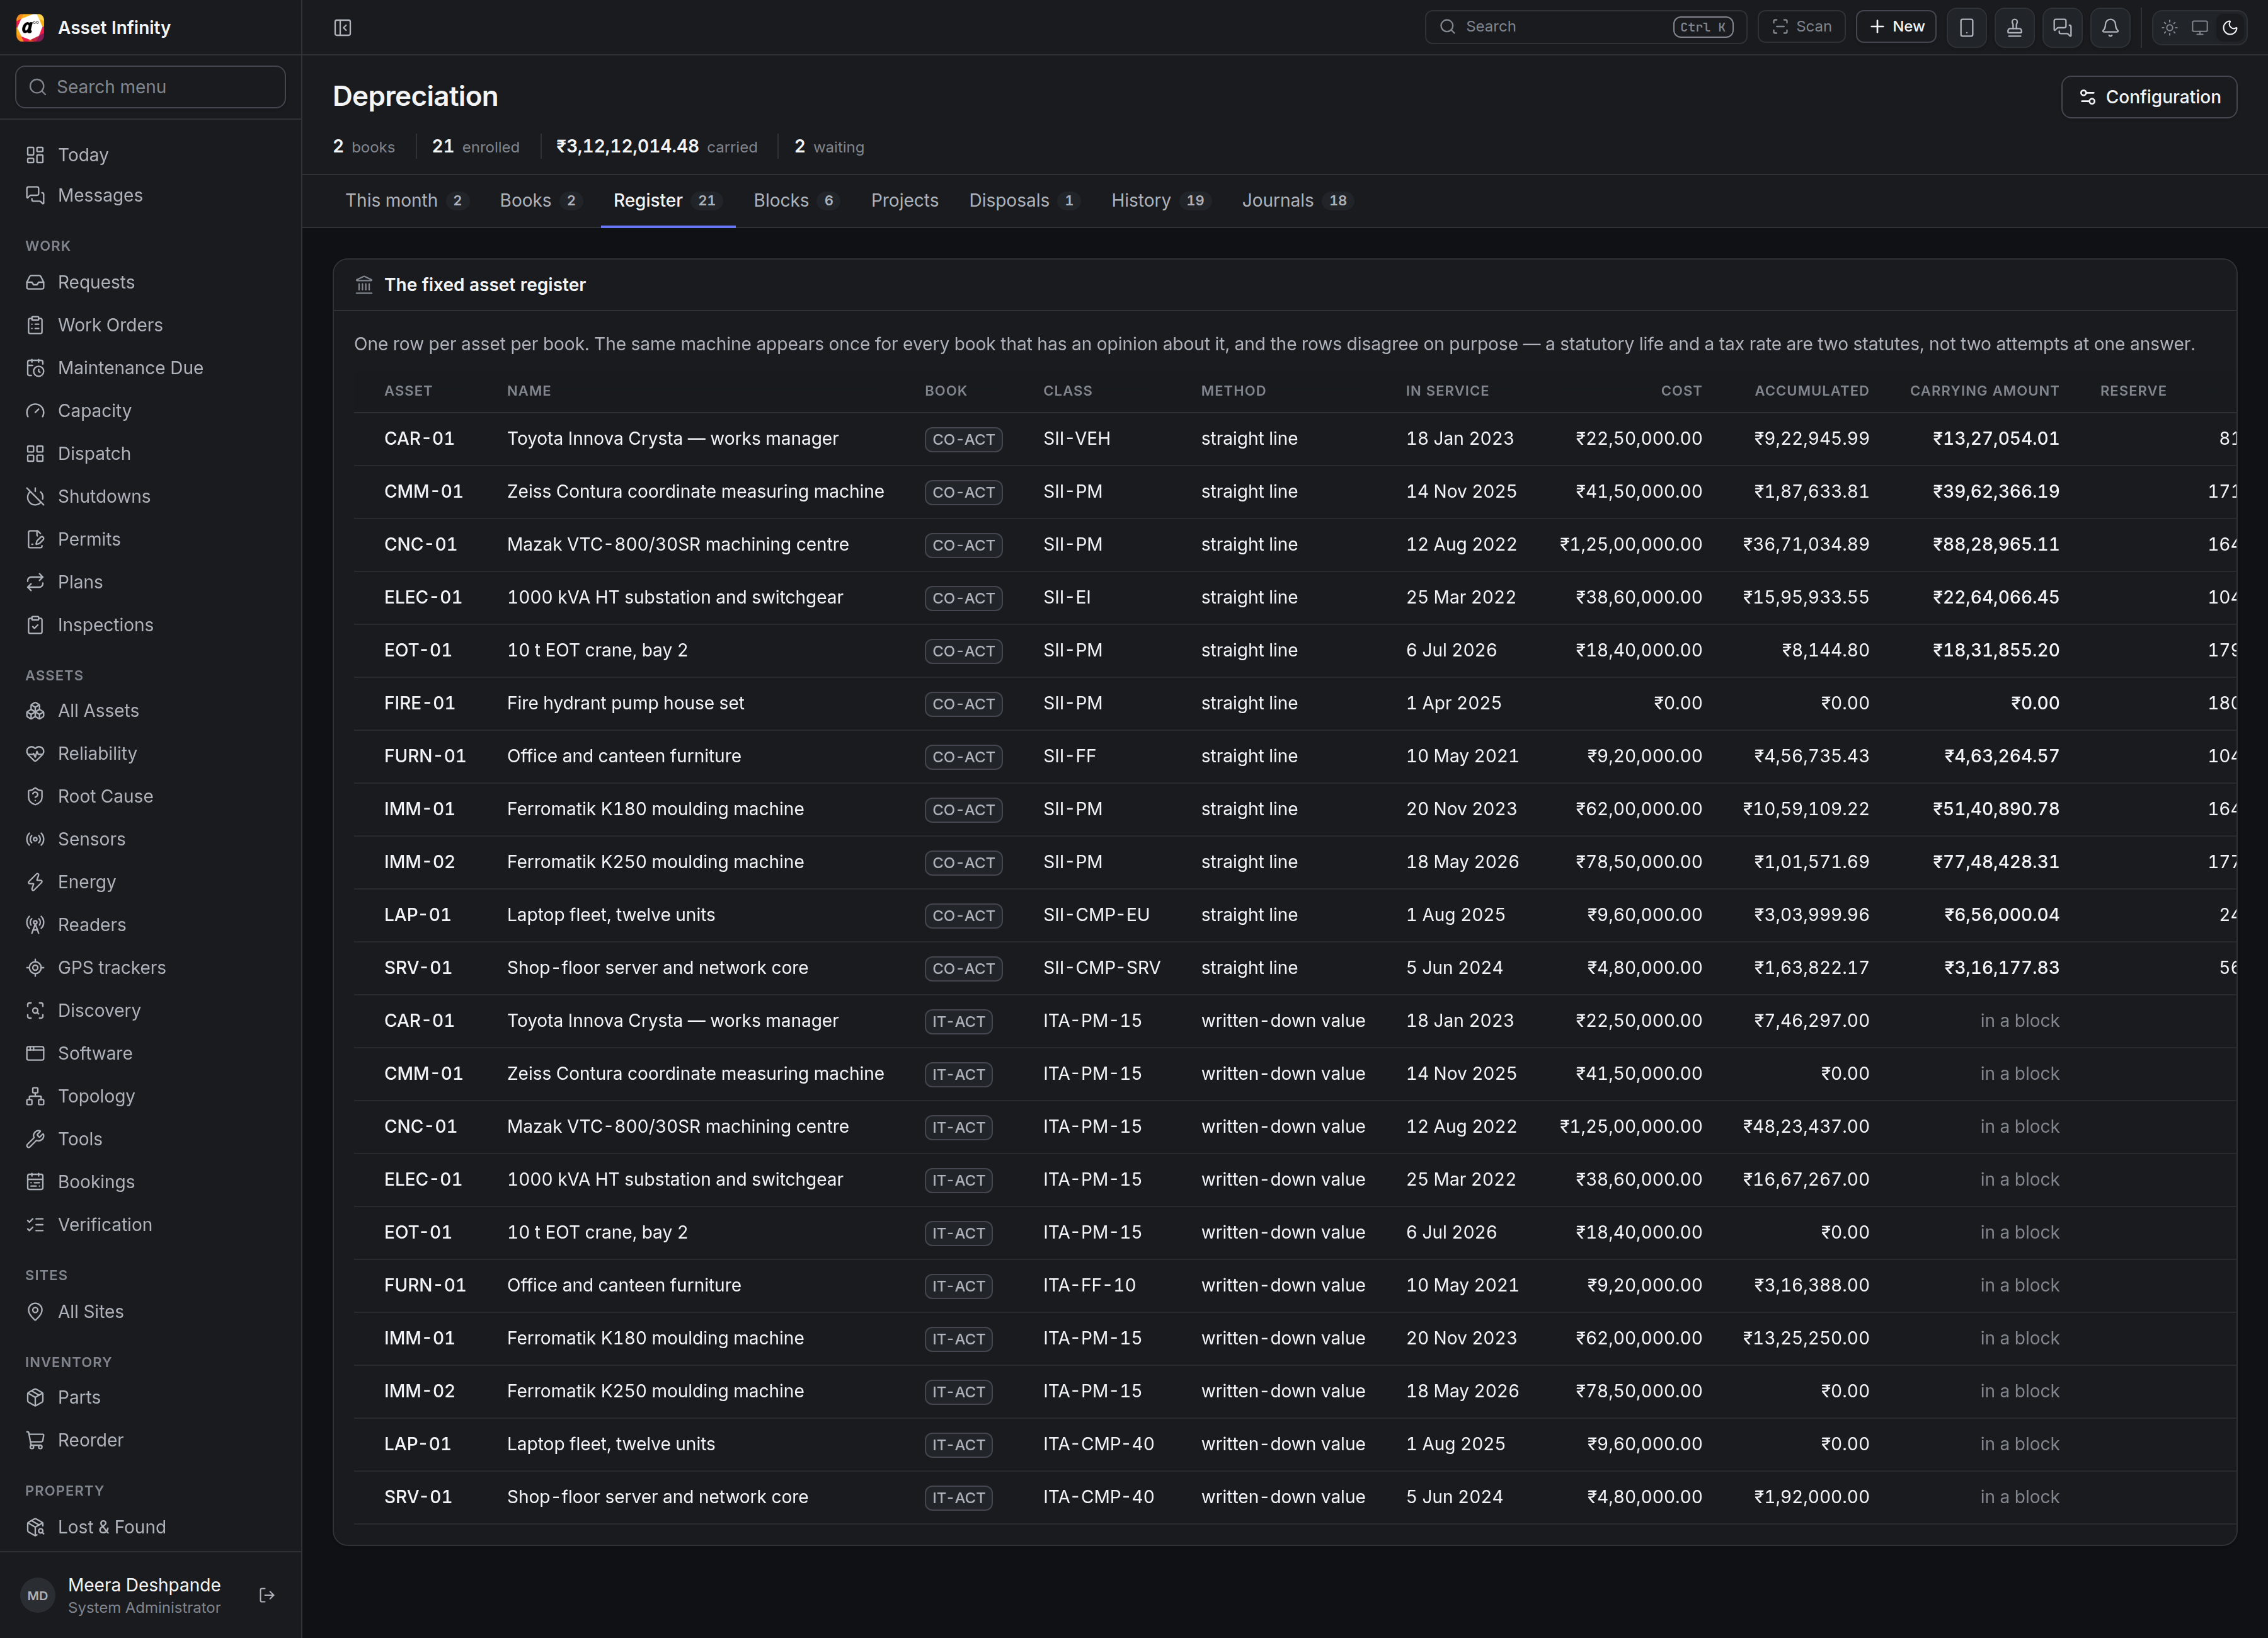Open Permits in the sidebar

pos(151,539)
